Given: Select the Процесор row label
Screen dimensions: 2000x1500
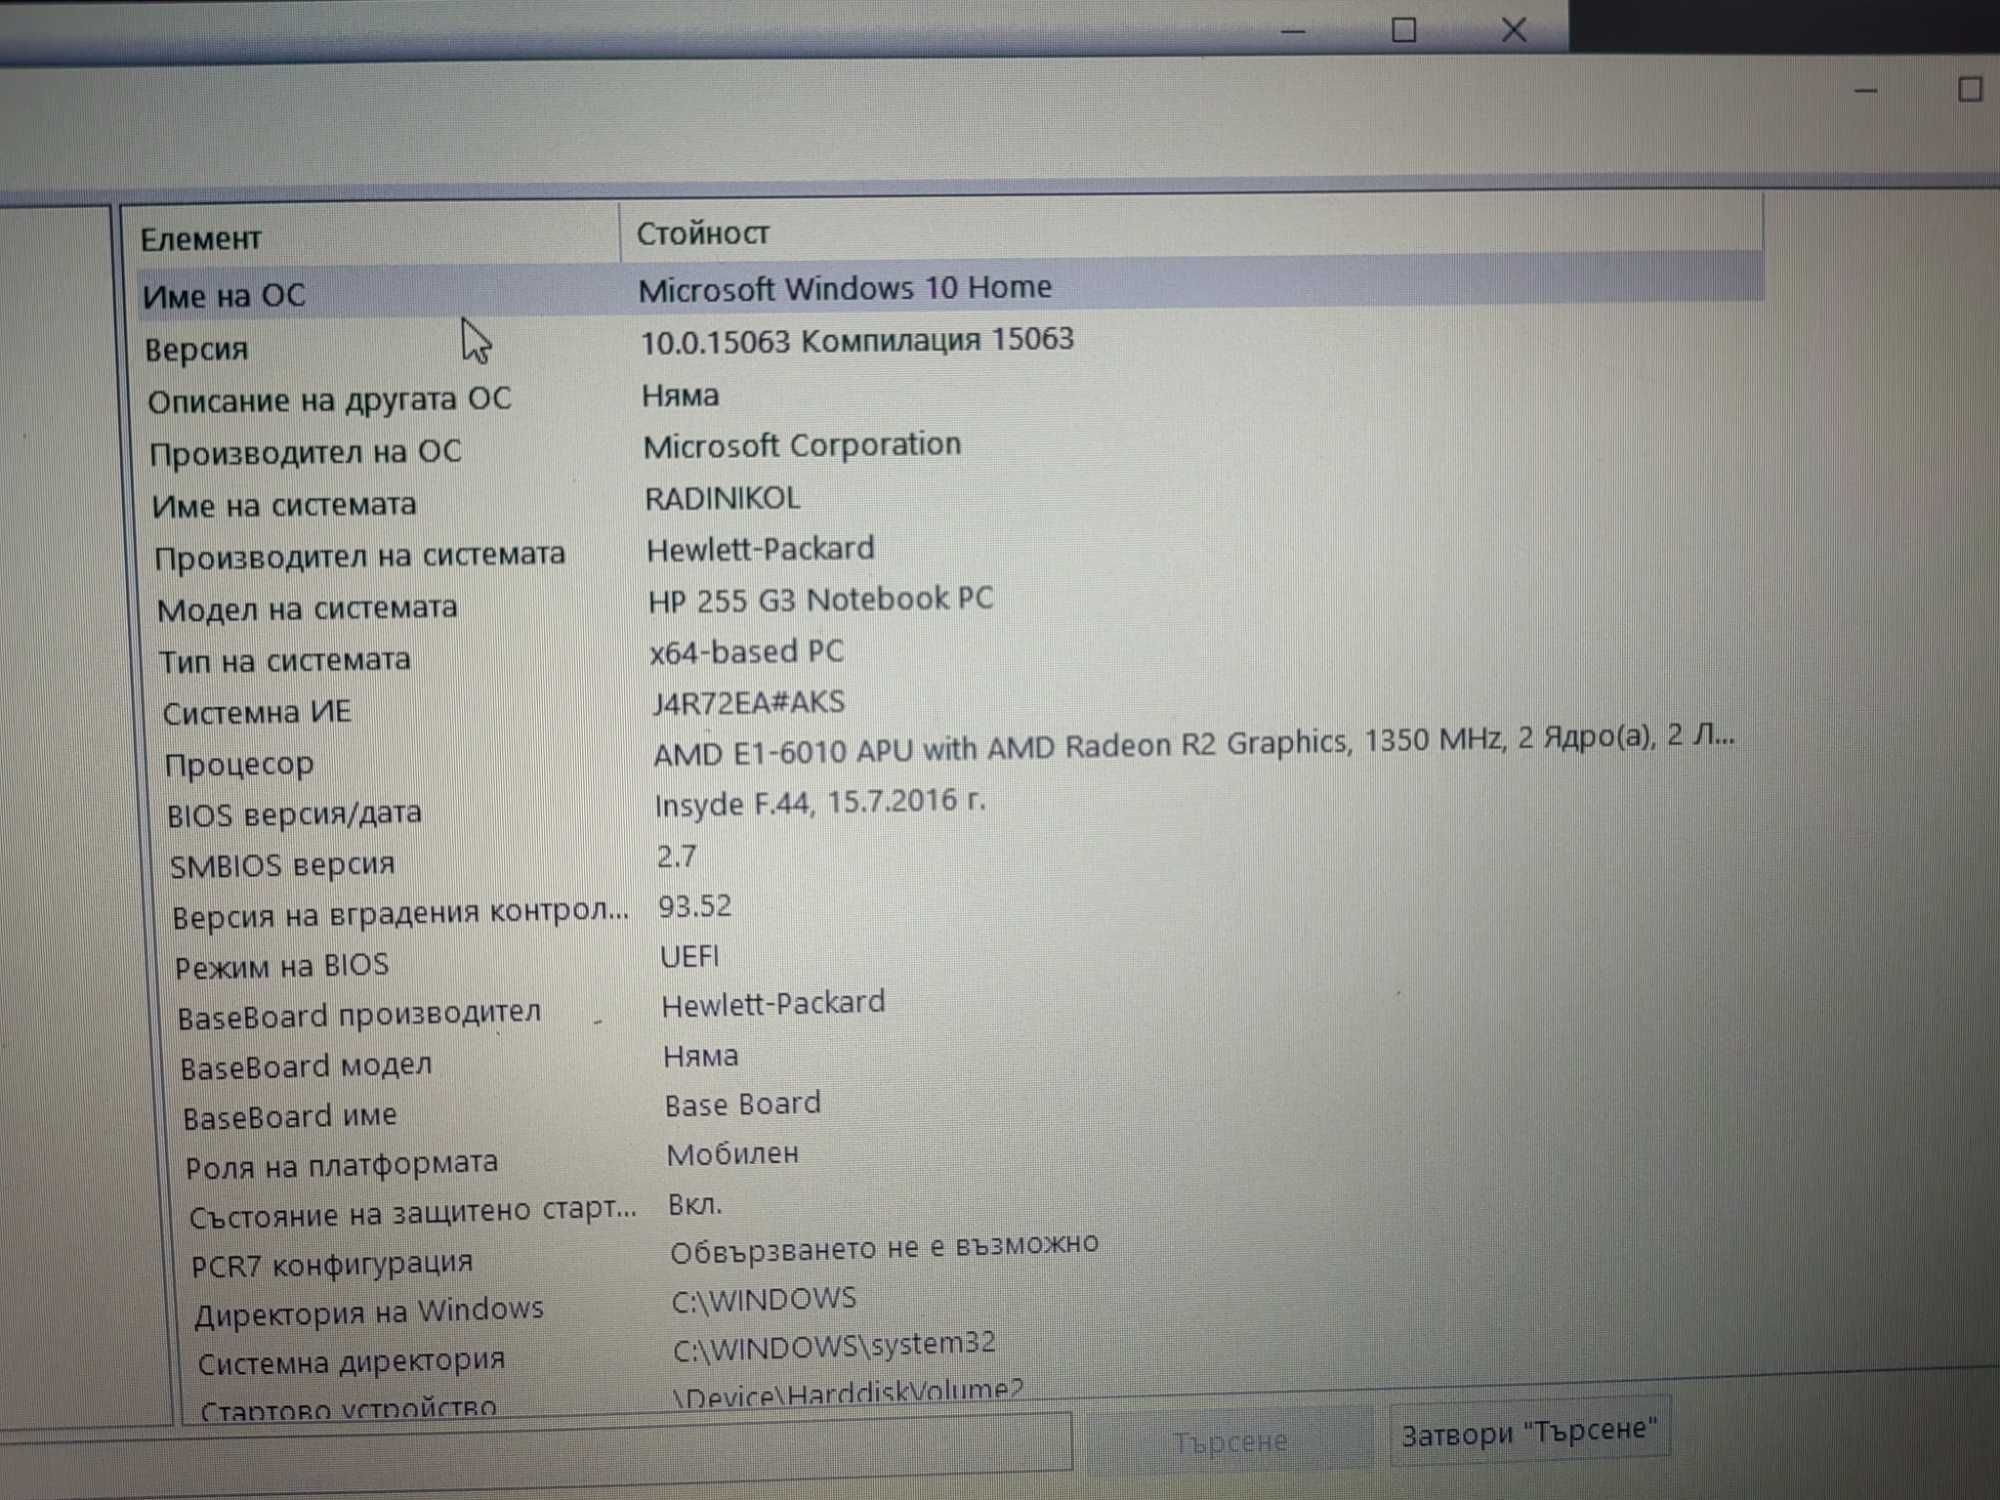Looking at the screenshot, I should click(x=240, y=765).
